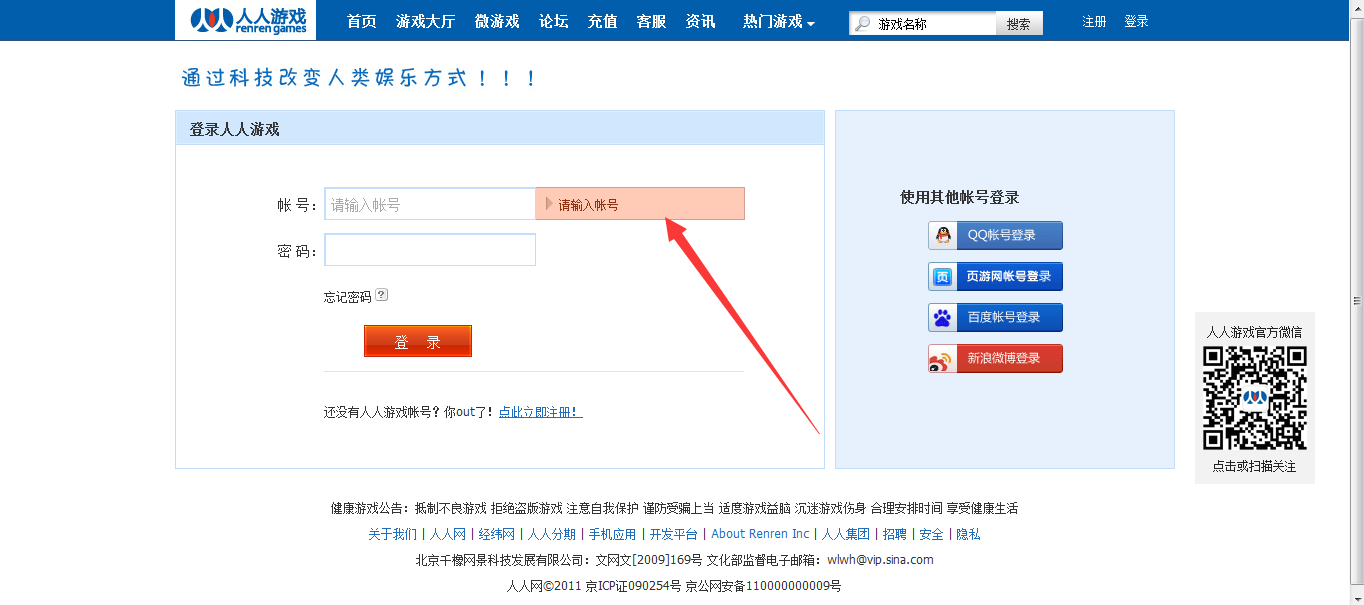Choose 百度帐号登录
Screen dimensions: 1364x605
(x=995, y=318)
